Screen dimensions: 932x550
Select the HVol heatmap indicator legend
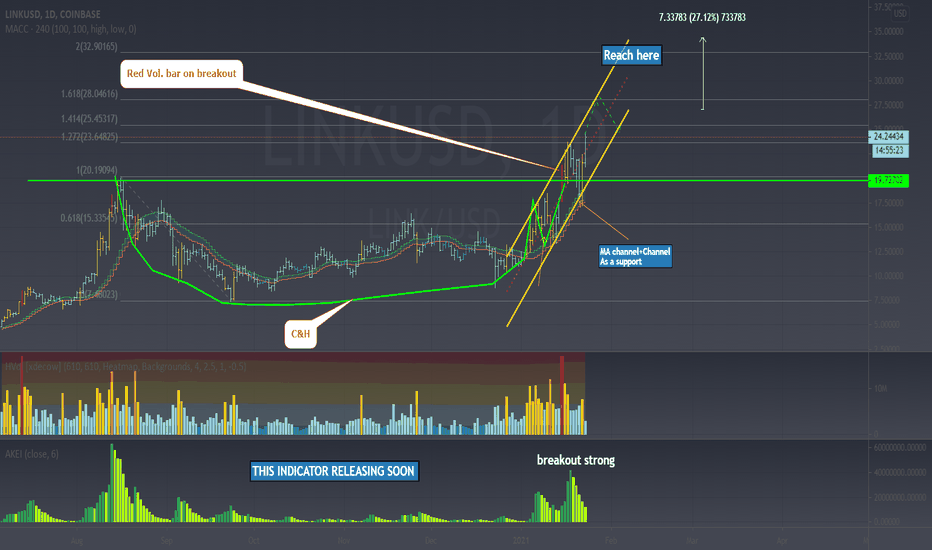tap(125, 367)
